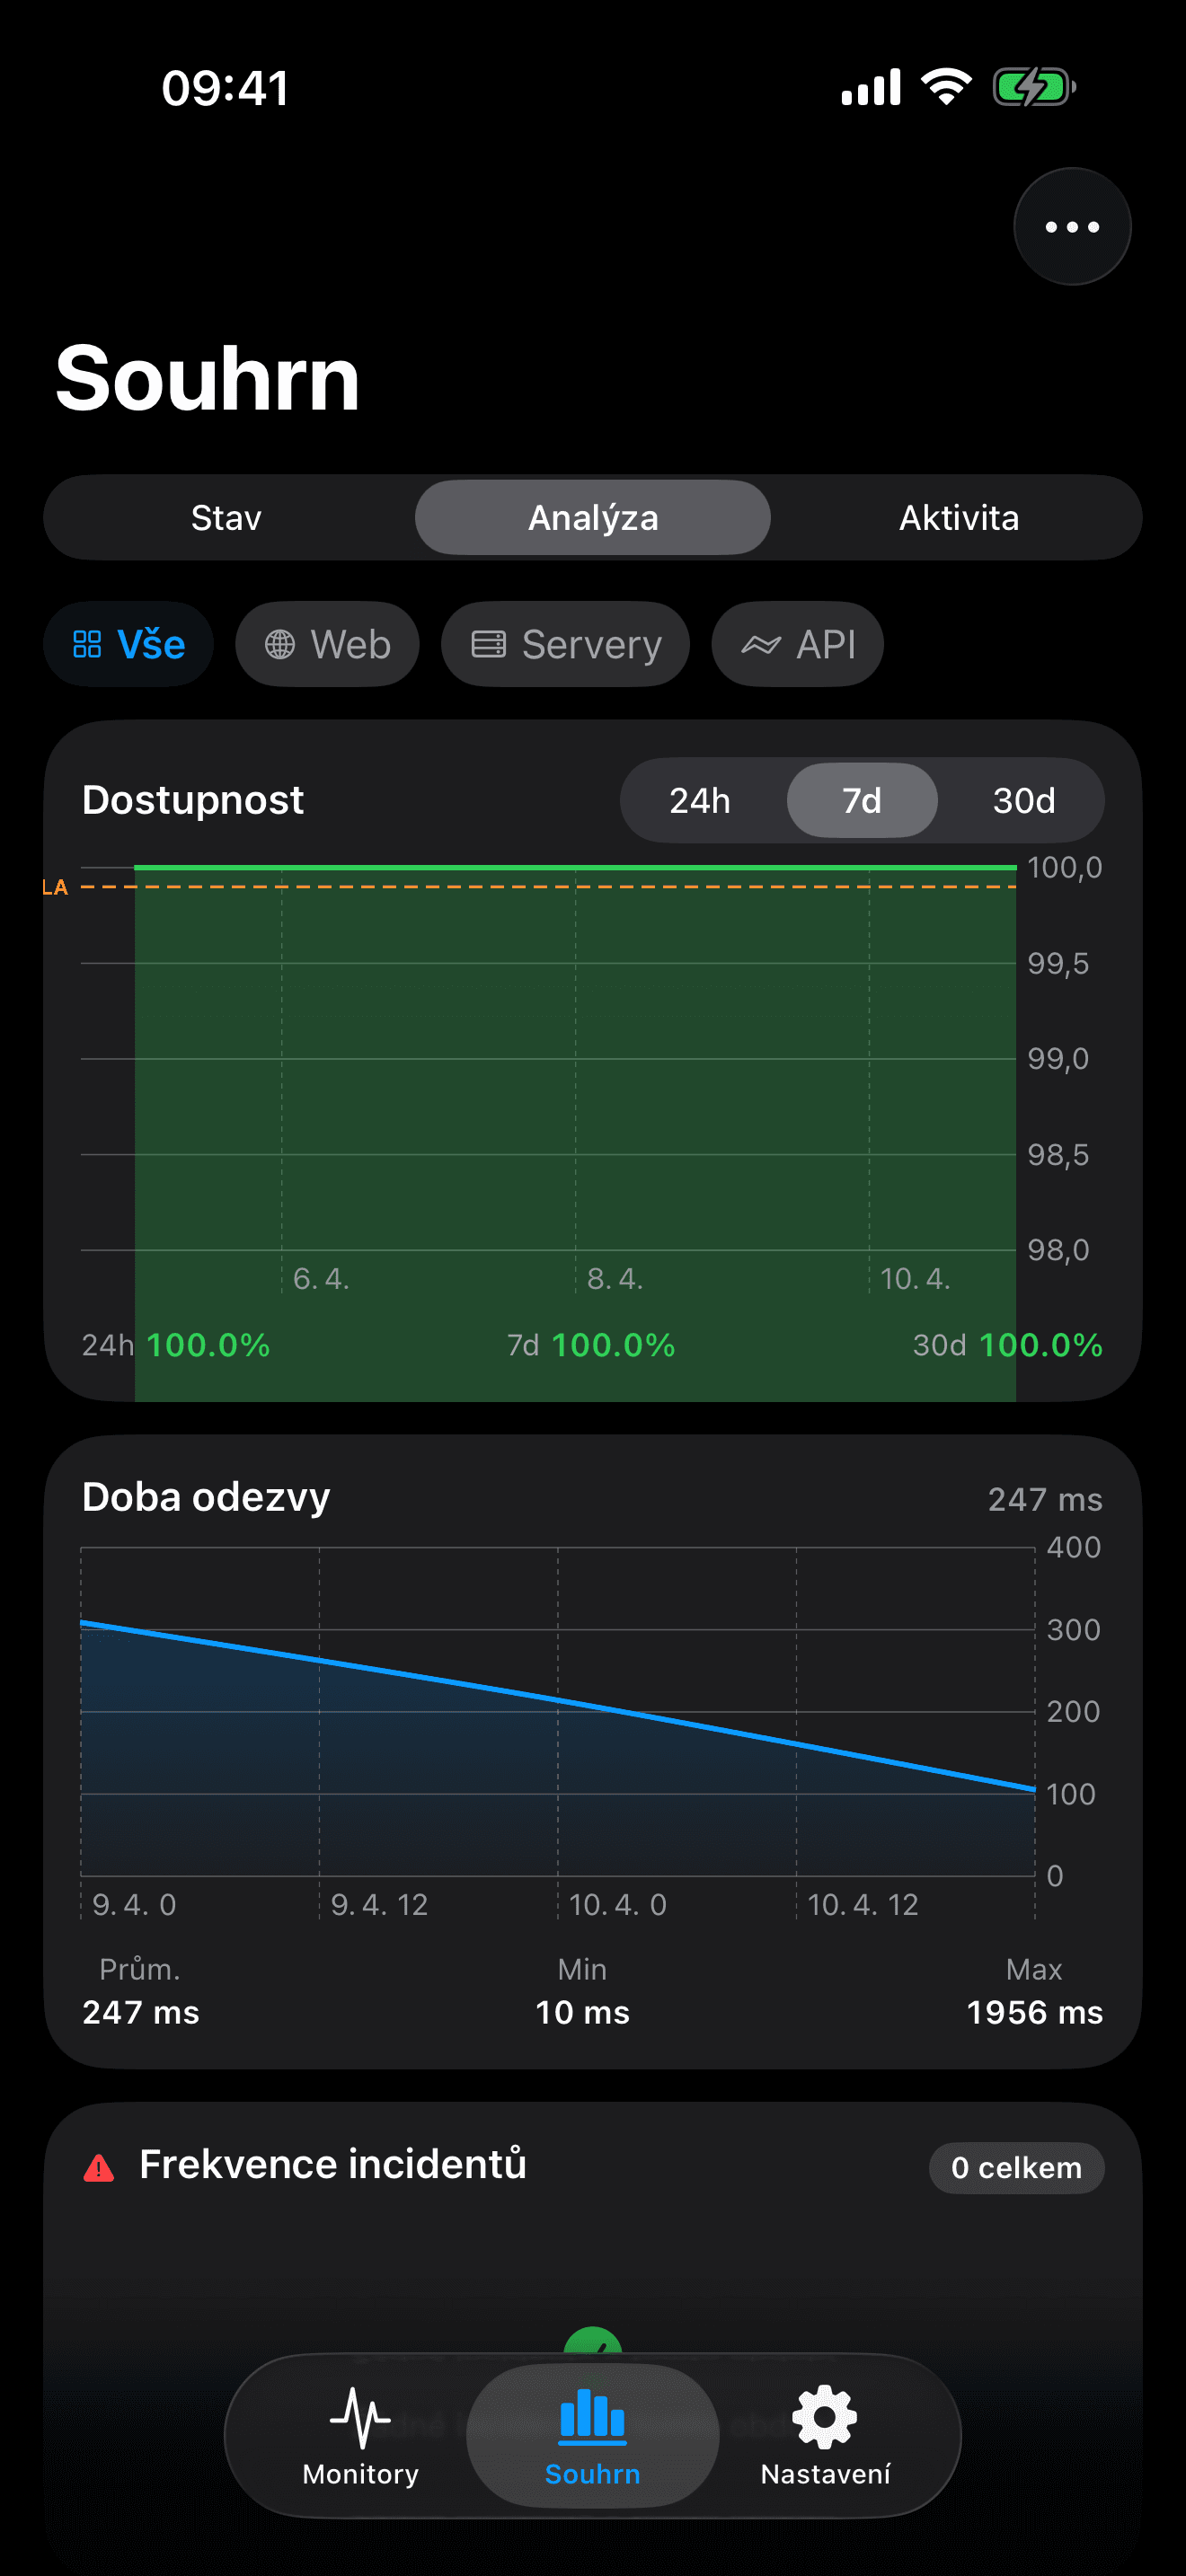Viewport: 1186px width, 2576px height.
Task: Switch to the Aktivita tab
Action: (958, 518)
